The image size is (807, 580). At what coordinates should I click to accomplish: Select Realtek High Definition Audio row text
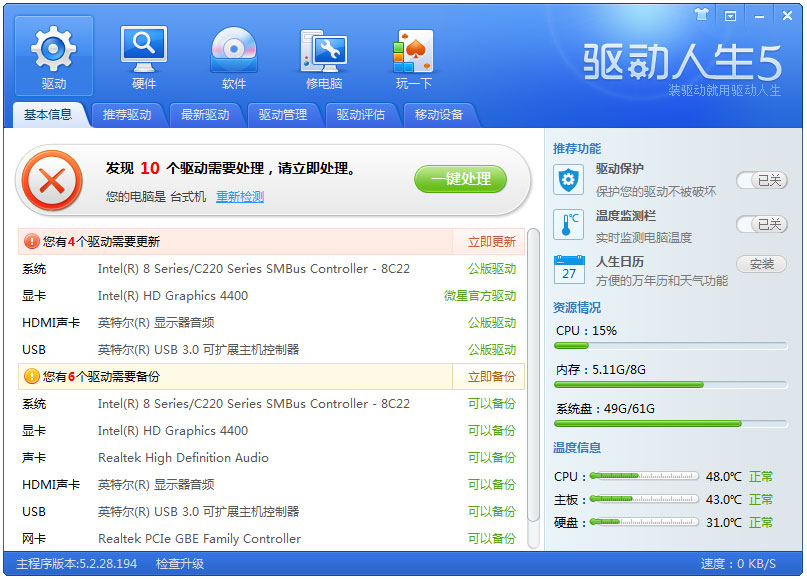[x=183, y=458]
